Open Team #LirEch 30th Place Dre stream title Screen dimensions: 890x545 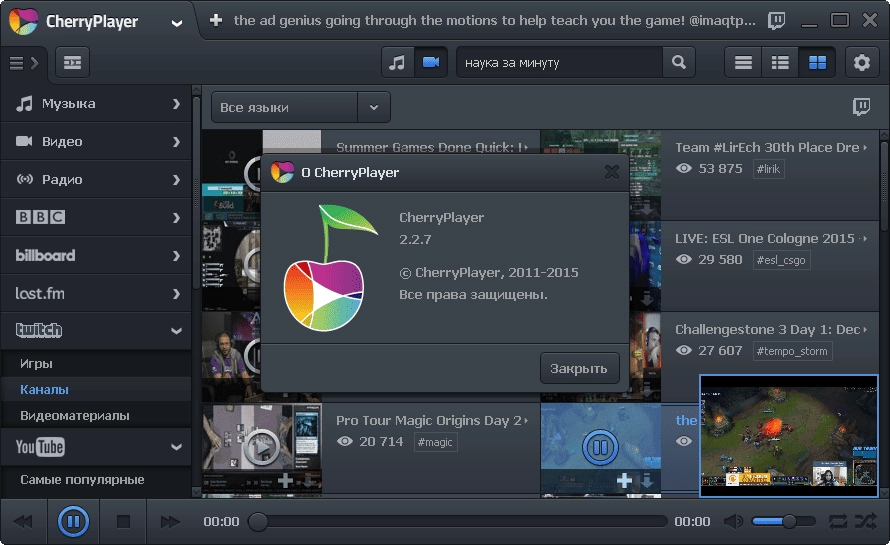point(767,148)
